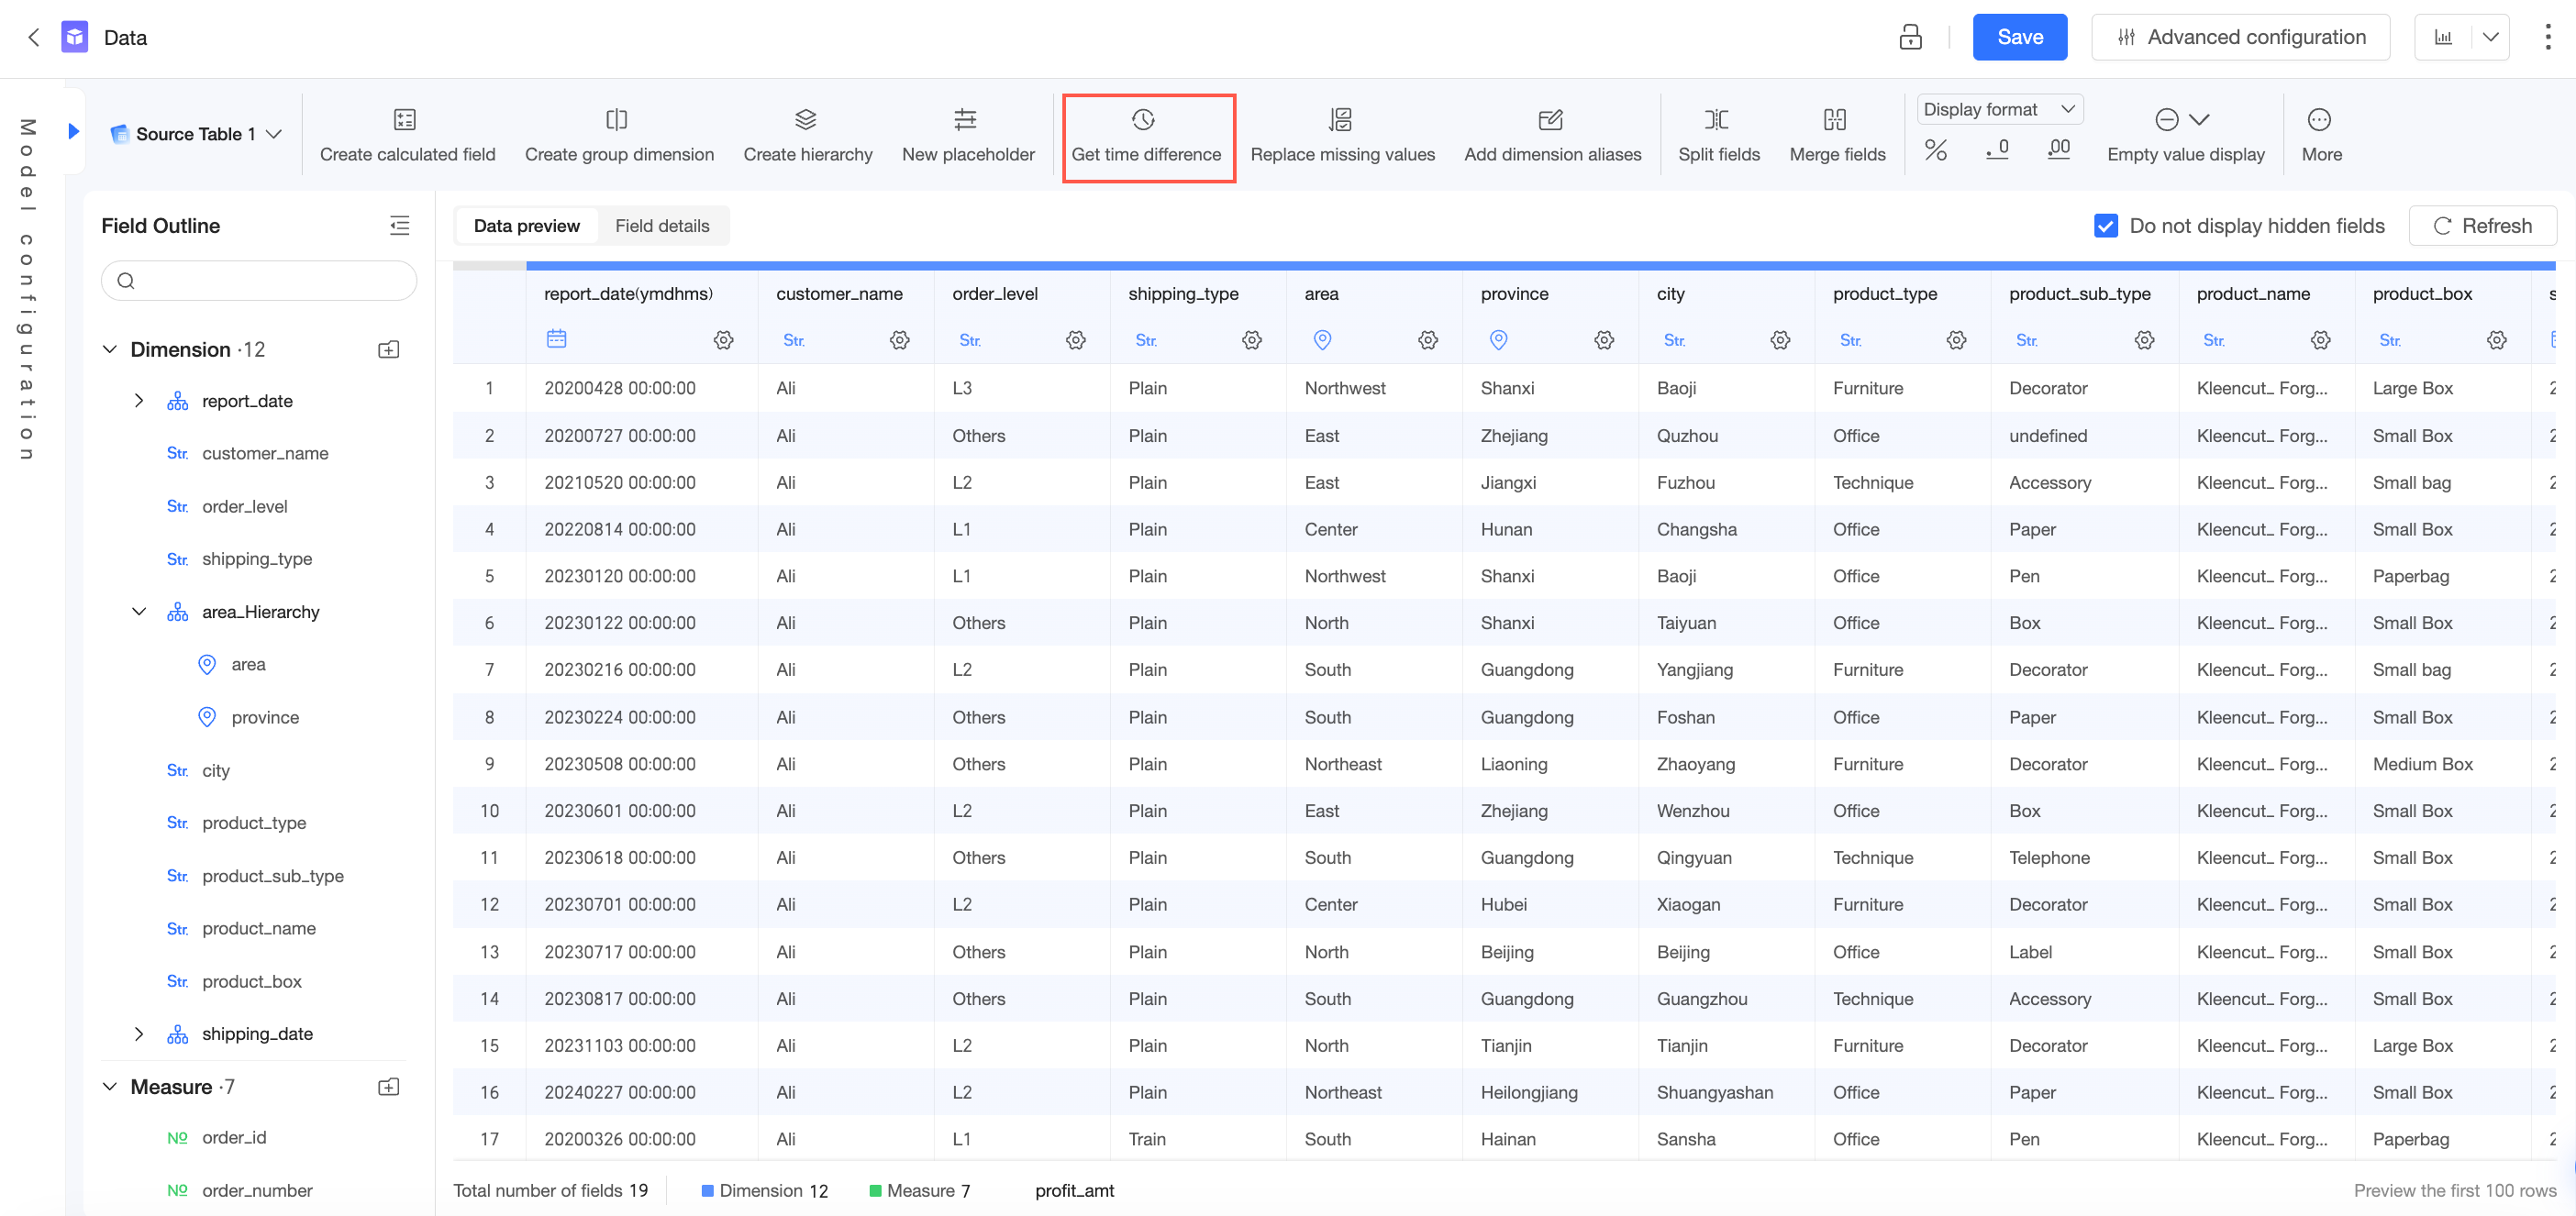Click the blue Save button

pos(2019,37)
